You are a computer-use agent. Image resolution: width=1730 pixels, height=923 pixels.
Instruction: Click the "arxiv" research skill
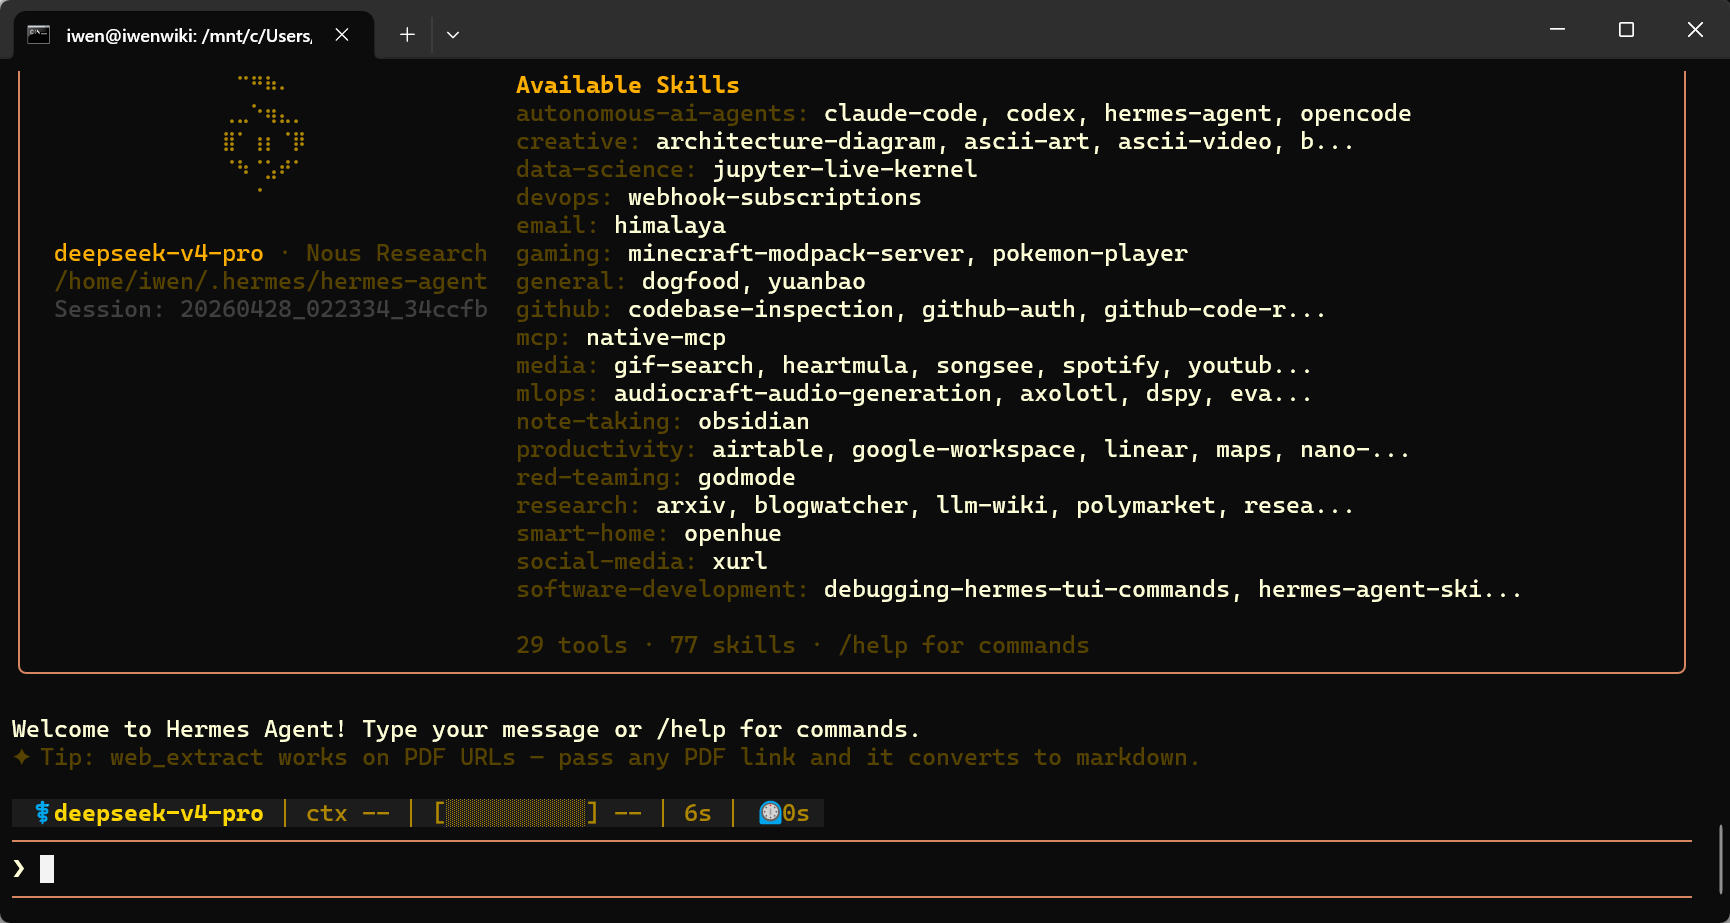(x=691, y=505)
